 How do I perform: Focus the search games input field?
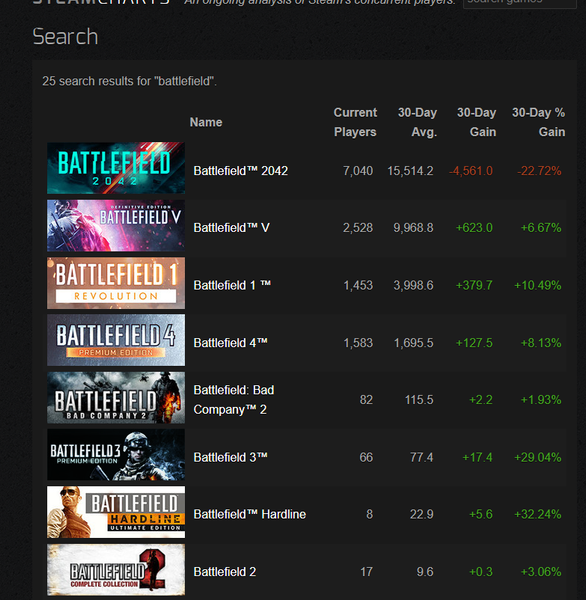pos(519,3)
